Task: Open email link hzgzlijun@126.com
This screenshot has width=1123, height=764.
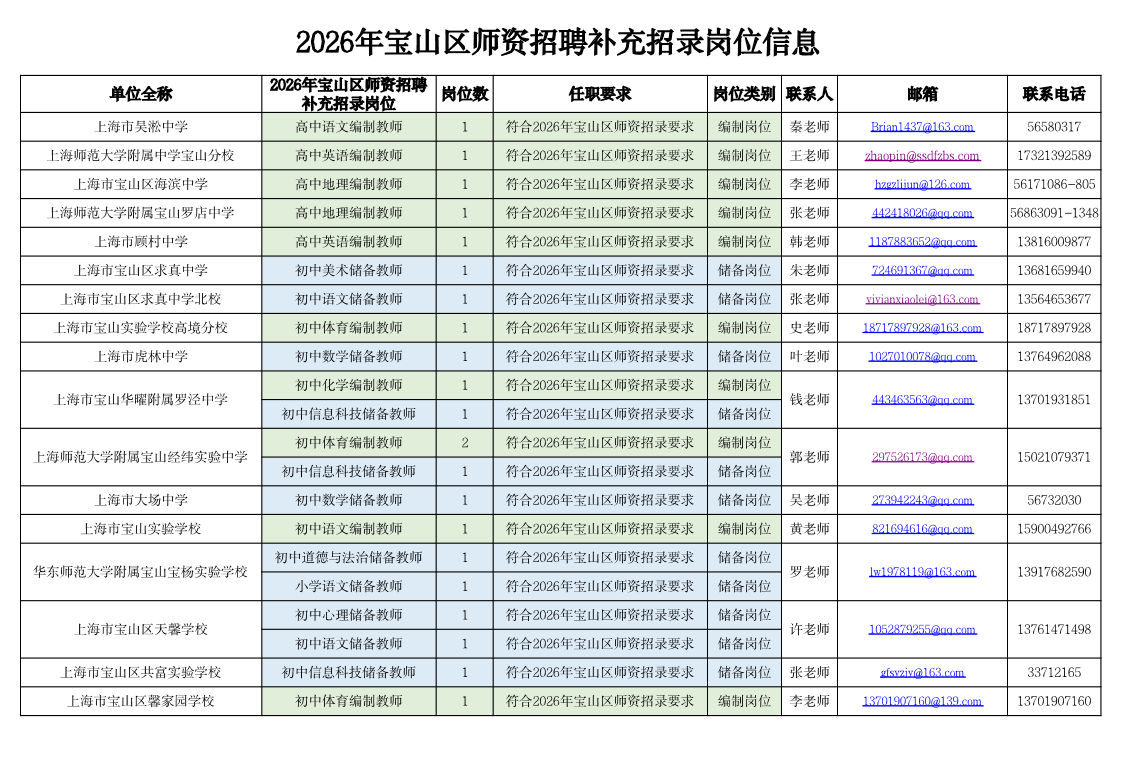Action: (922, 184)
